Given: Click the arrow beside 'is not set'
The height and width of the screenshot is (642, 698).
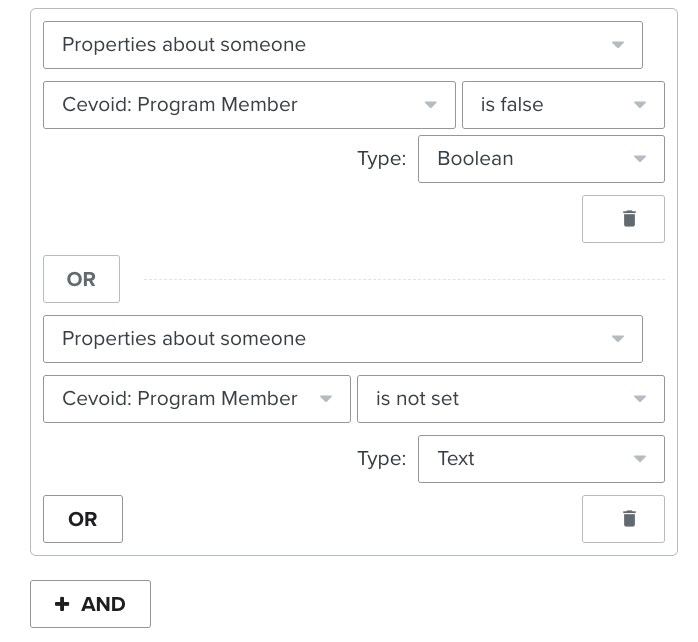Looking at the screenshot, I should click(x=640, y=399).
